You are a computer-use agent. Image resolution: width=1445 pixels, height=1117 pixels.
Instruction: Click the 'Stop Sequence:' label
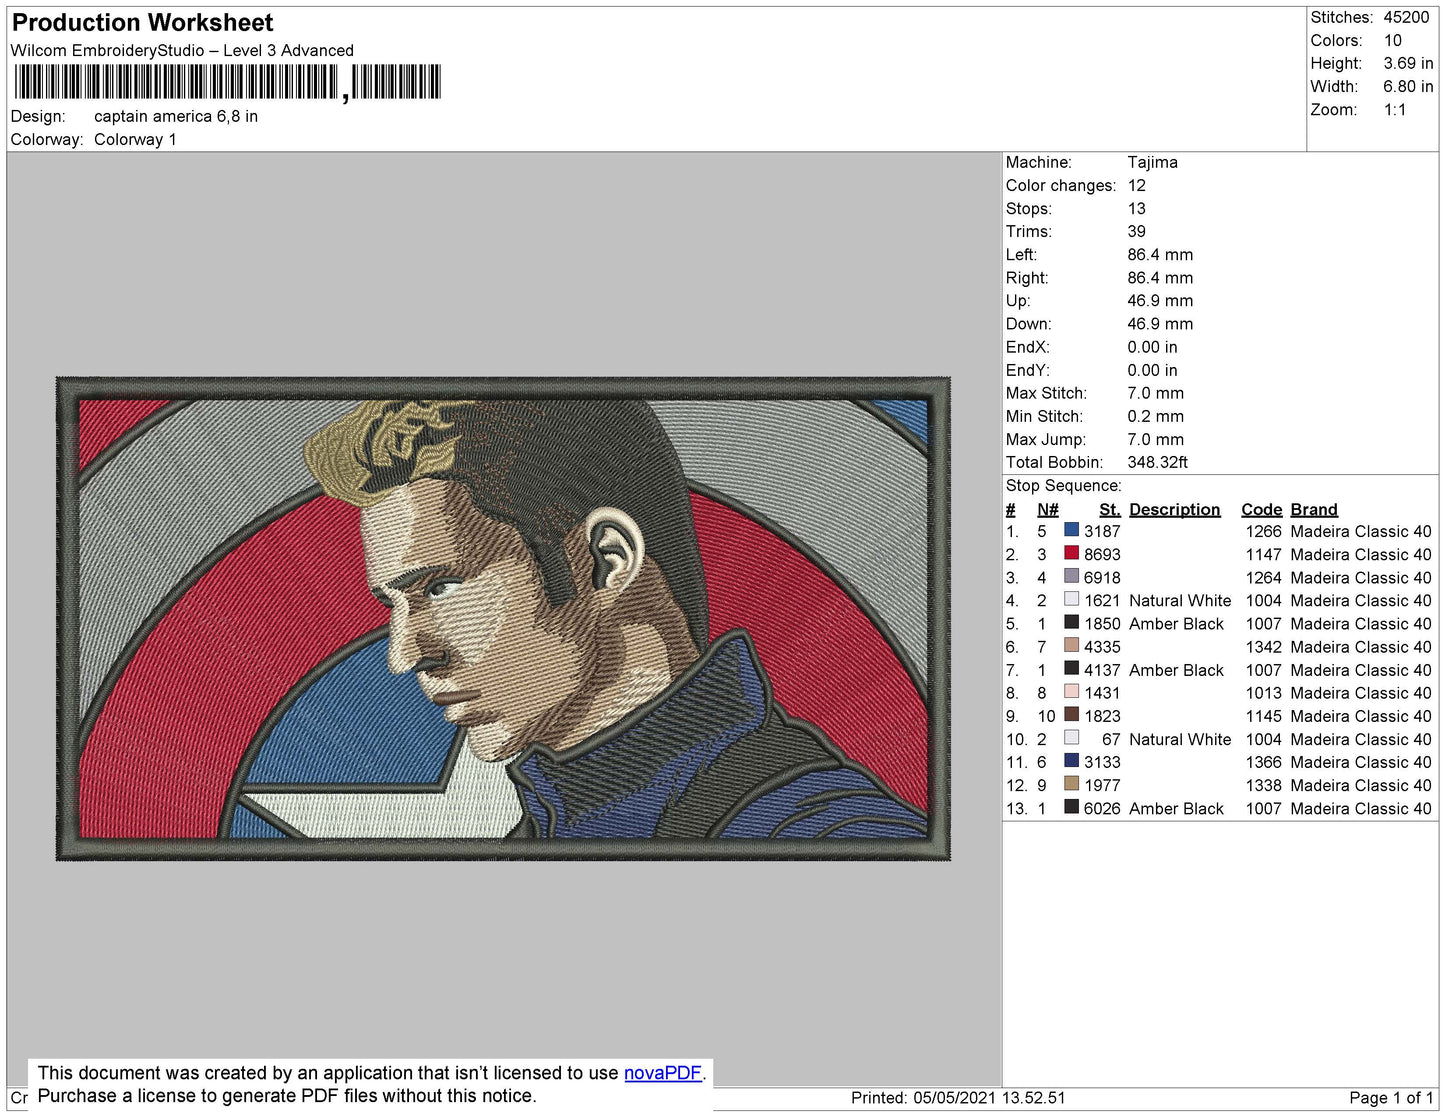coord(1063,485)
